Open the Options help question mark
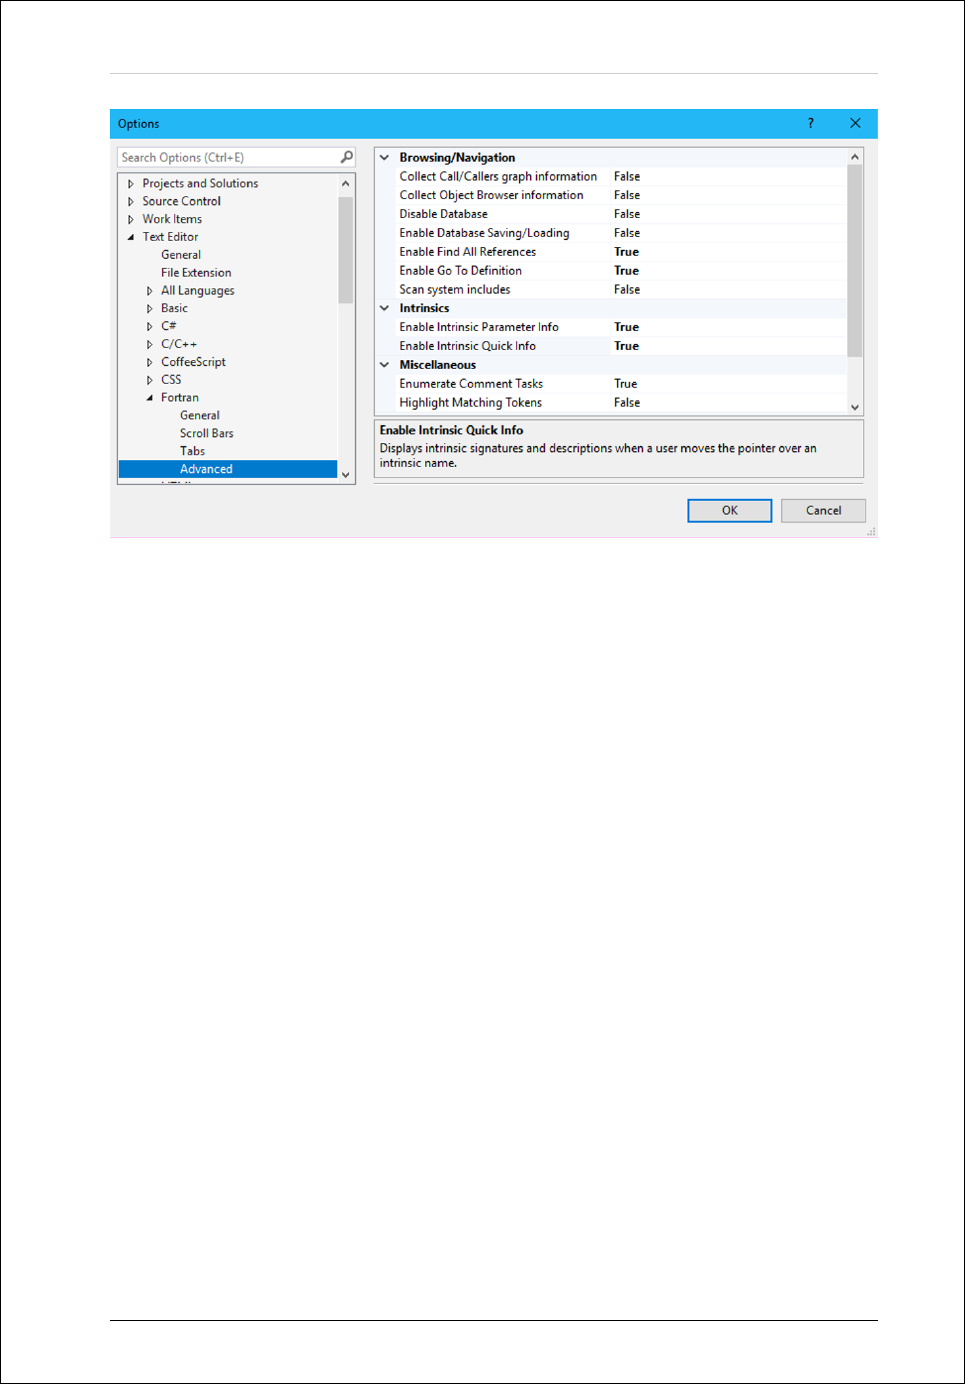The image size is (965, 1384). coord(811,123)
